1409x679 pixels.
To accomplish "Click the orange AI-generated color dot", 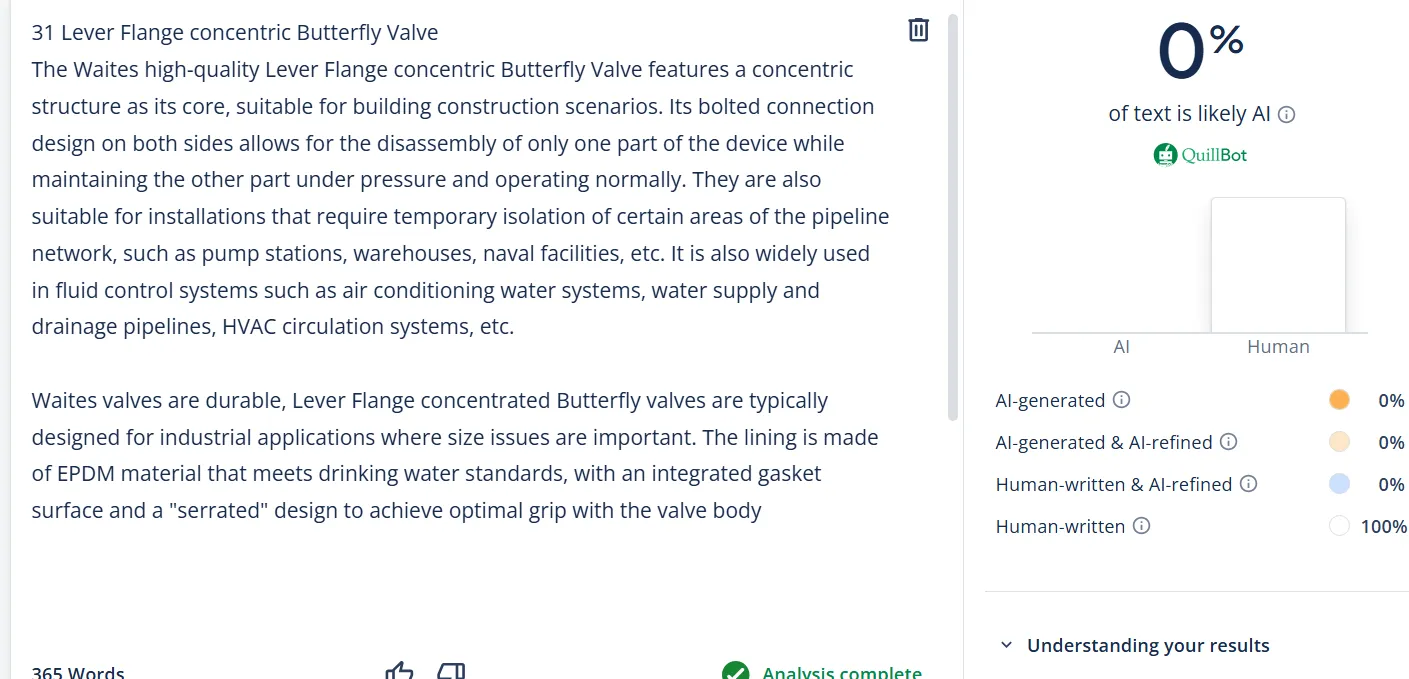I will (1339, 400).
